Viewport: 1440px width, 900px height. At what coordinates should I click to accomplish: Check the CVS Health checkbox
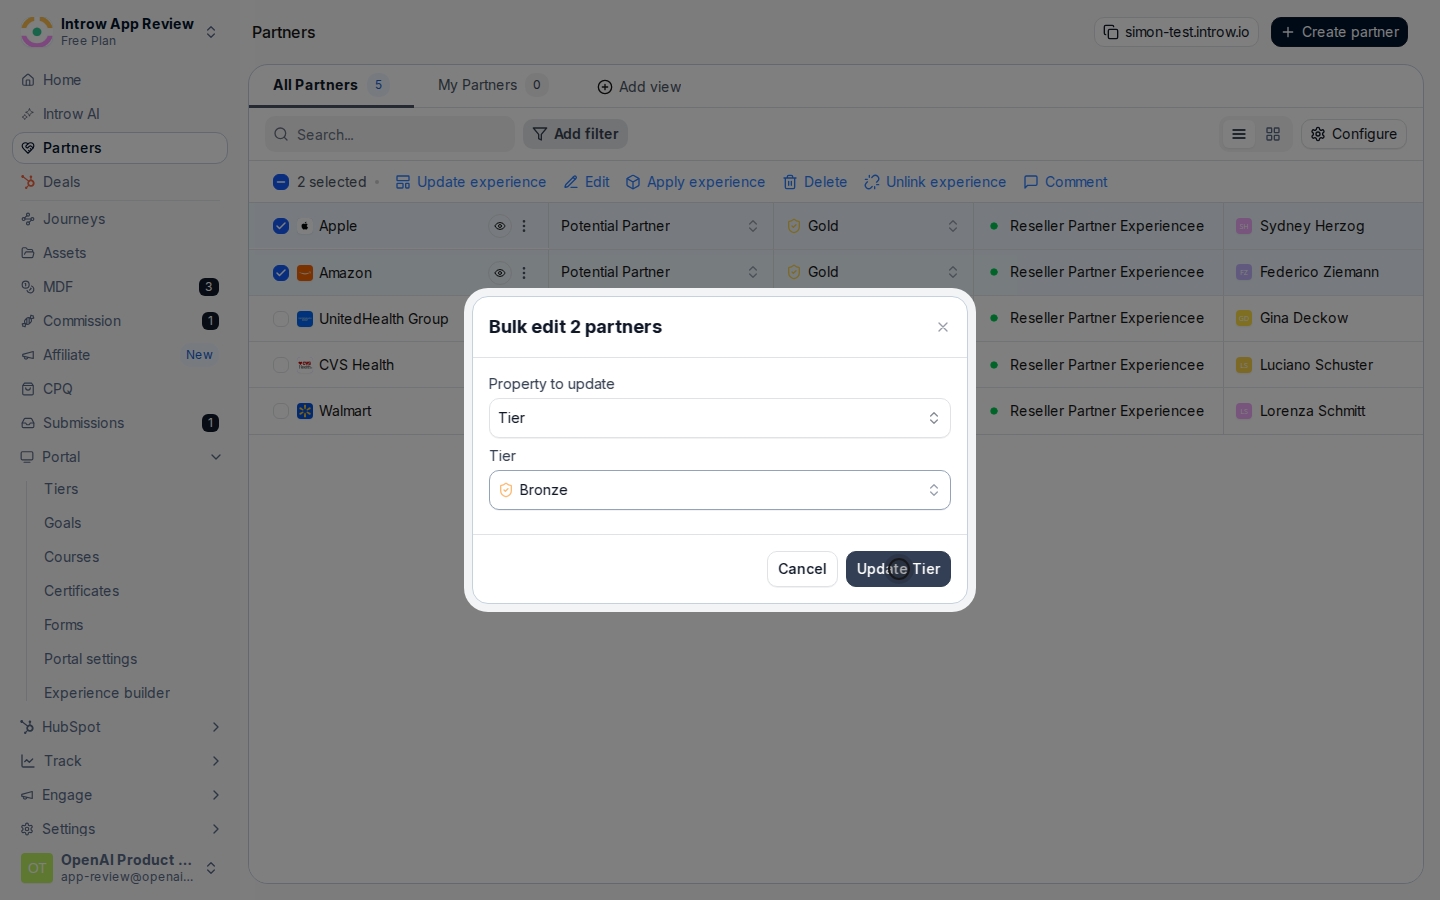281,365
